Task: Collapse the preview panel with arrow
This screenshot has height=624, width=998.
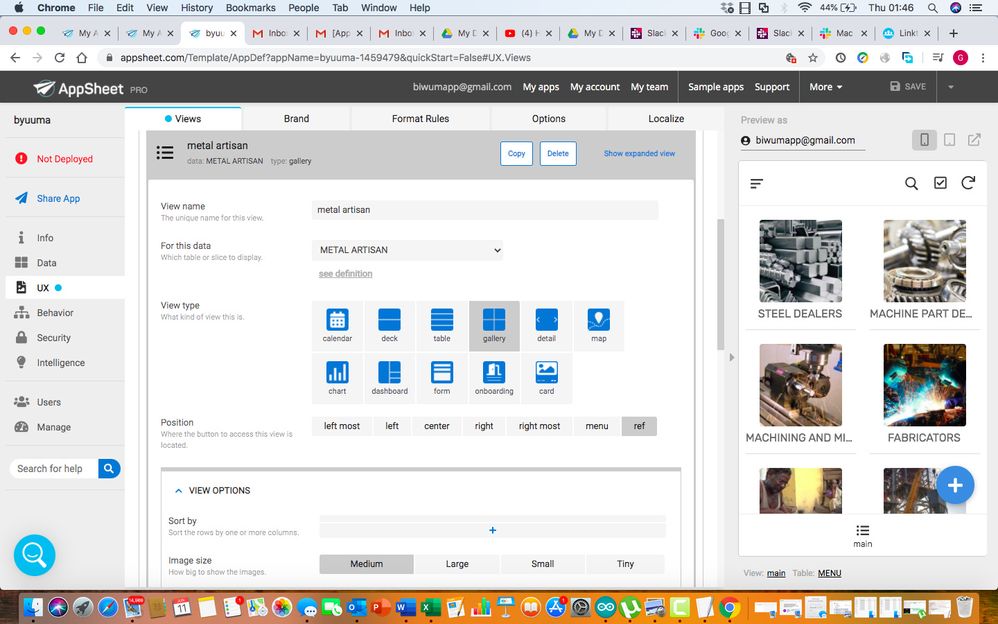Action: coord(731,357)
